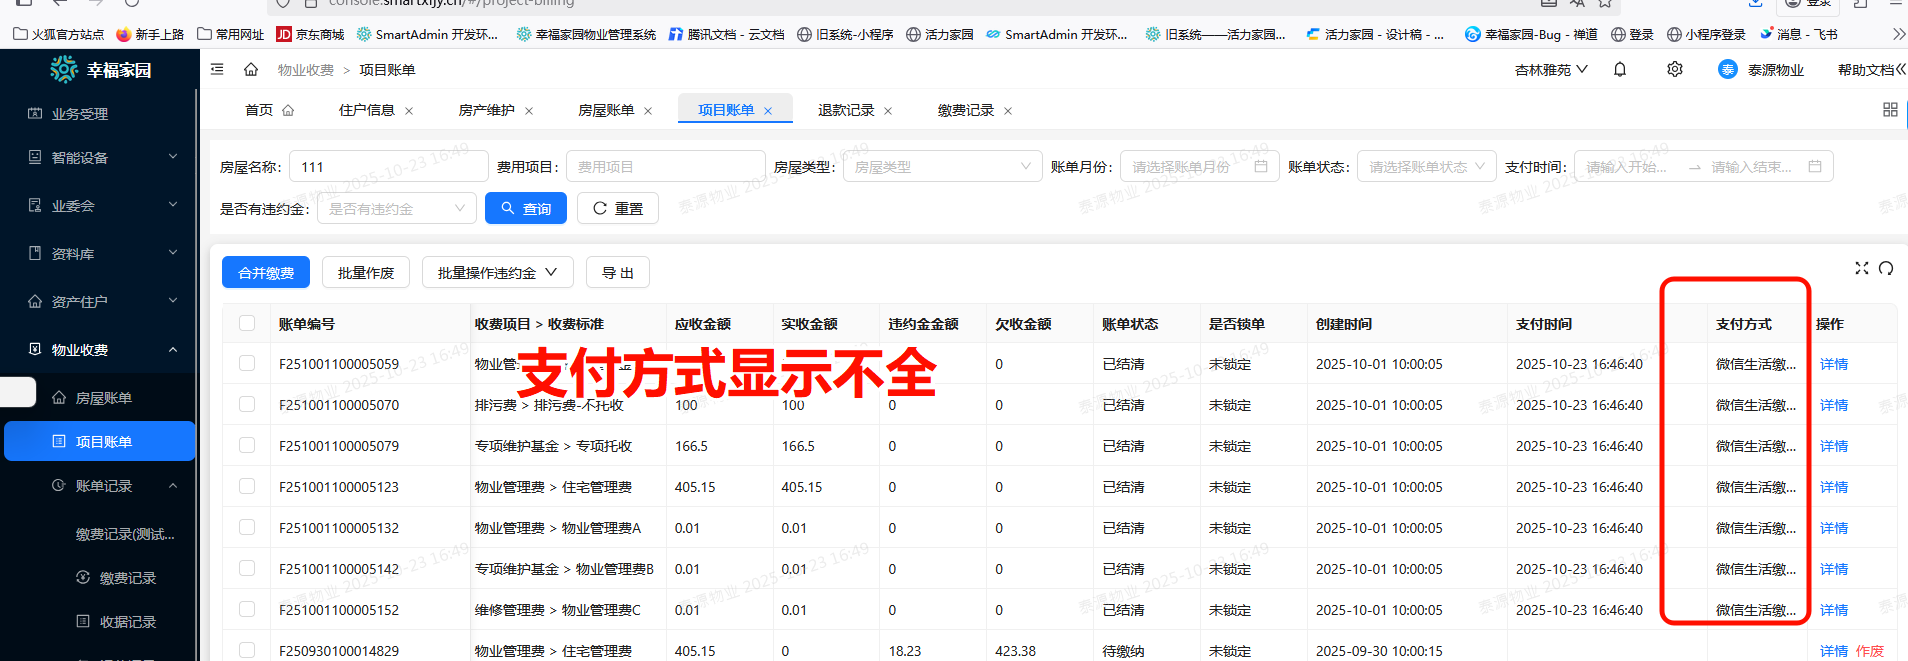Image resolution: width=1908 pixels, height=661 pixels.
Task: Focus the 房屋名称 input field
Action: 389,167
